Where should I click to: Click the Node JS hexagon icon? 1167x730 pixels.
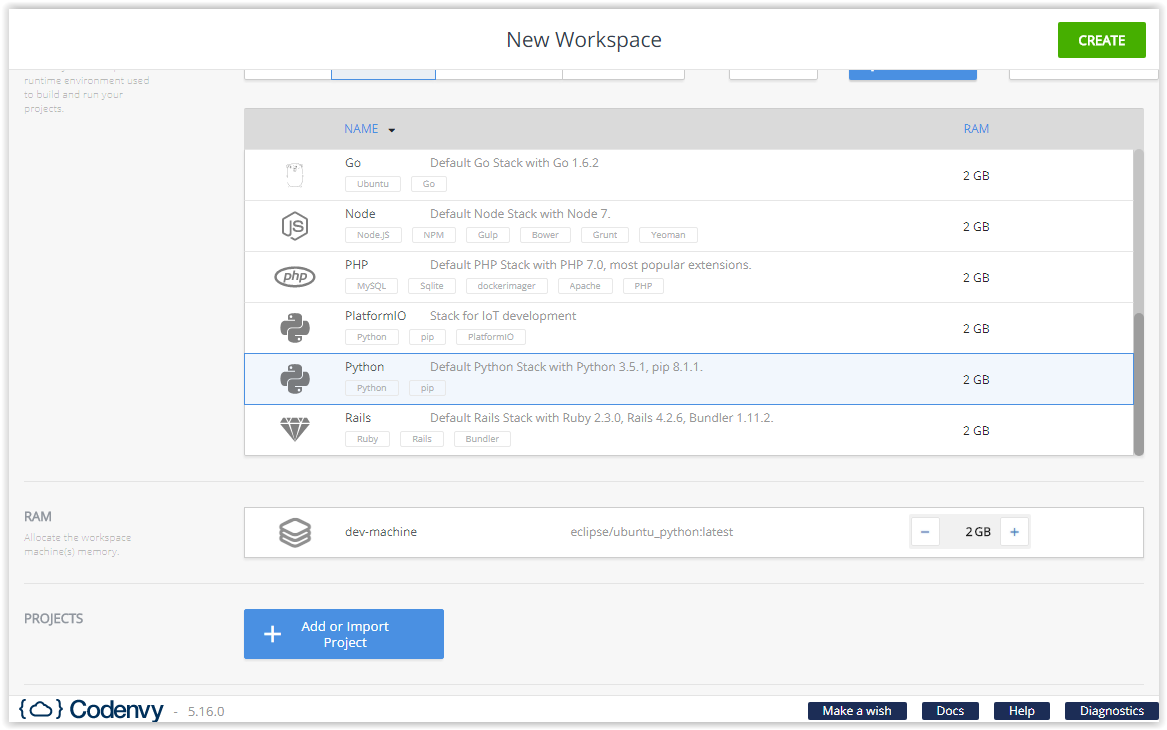(295, 226)
